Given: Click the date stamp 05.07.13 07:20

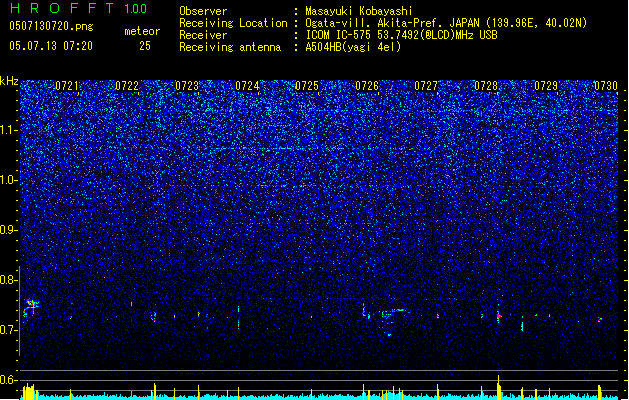Looking at the screenshot, I should point(51,46).
